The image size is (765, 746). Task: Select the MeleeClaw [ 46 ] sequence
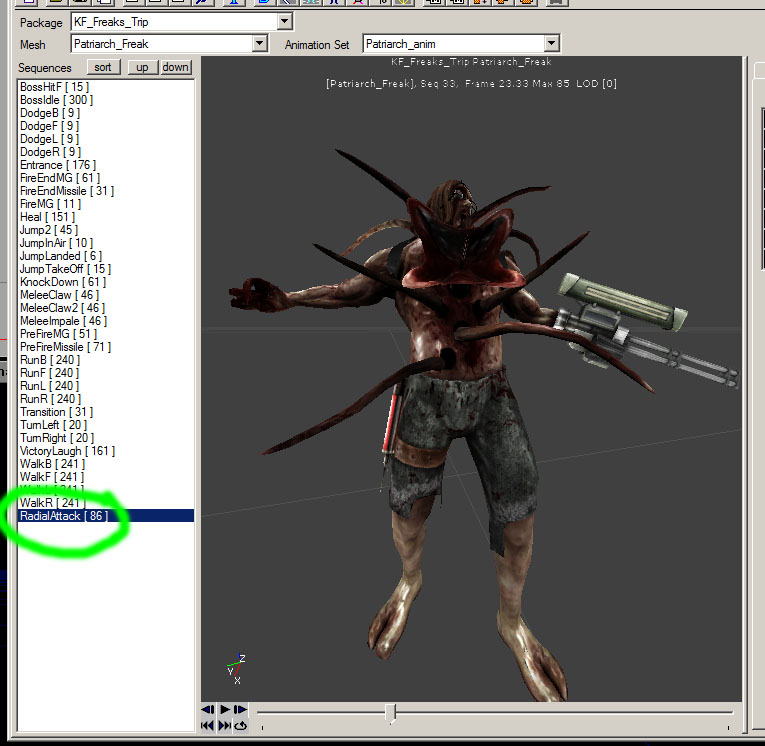coord(105,295)
